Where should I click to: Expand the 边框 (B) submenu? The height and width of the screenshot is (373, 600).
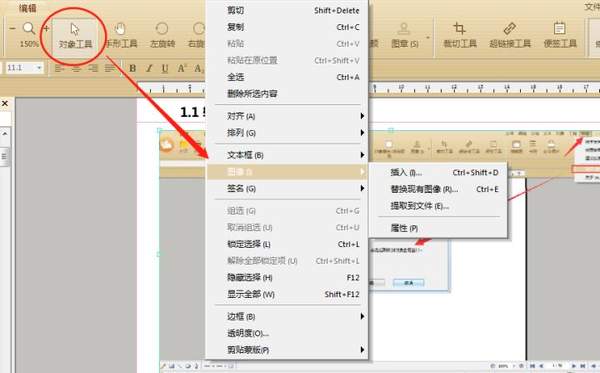tap(287, 316)
